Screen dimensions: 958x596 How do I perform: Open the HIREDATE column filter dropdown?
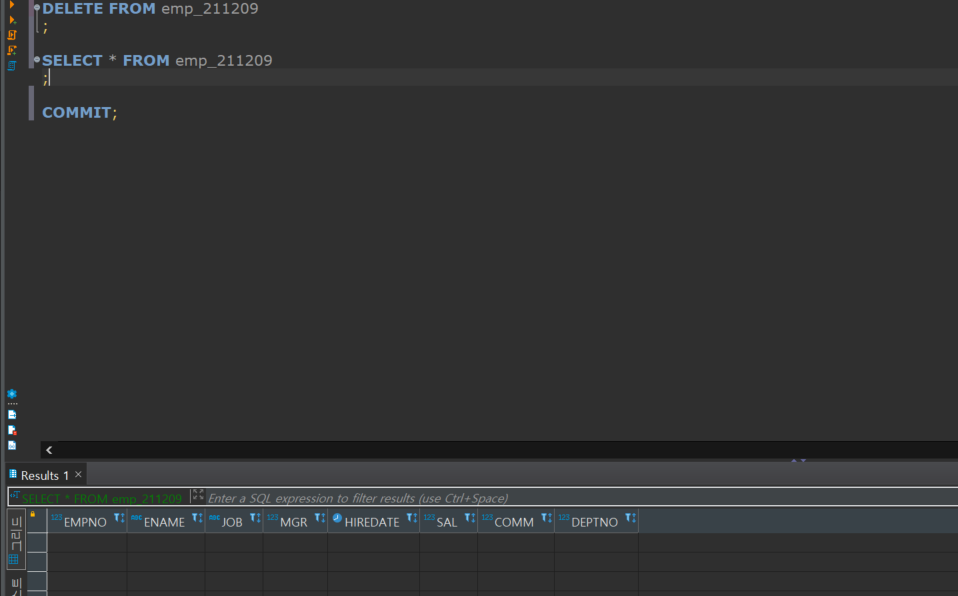pos(410,519)
